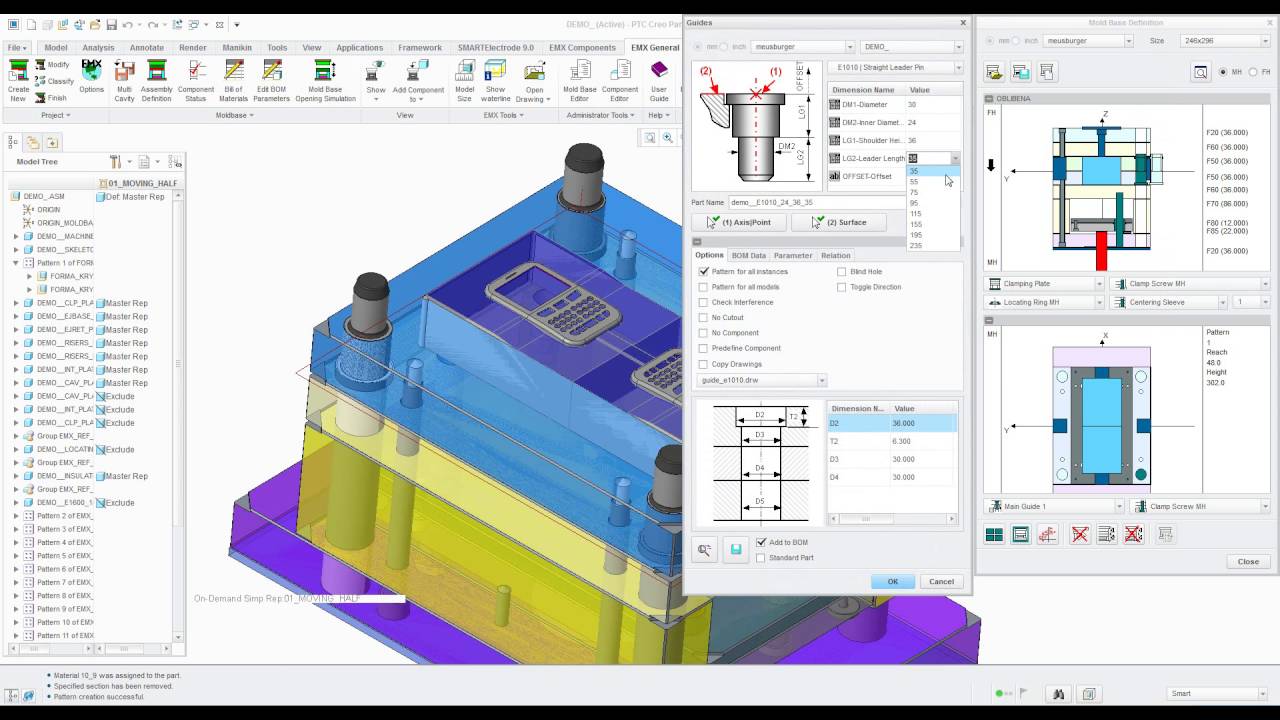Open Main Guide 1 dropdown

point(1054,507)
